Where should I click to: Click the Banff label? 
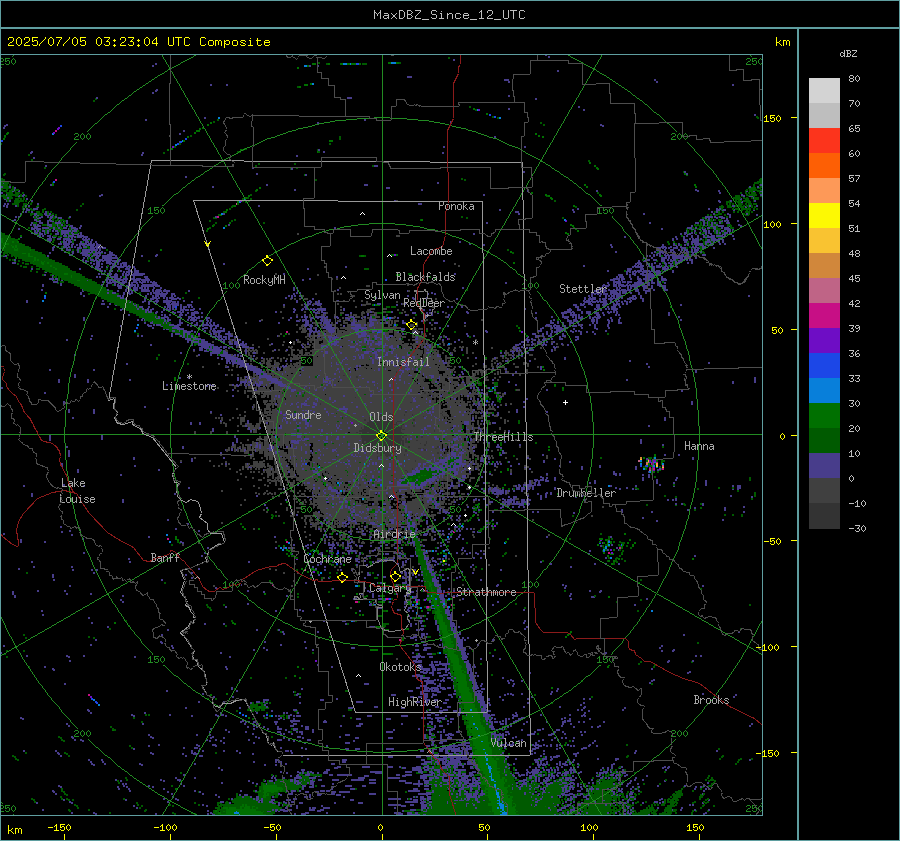click(x=165, y=558)
